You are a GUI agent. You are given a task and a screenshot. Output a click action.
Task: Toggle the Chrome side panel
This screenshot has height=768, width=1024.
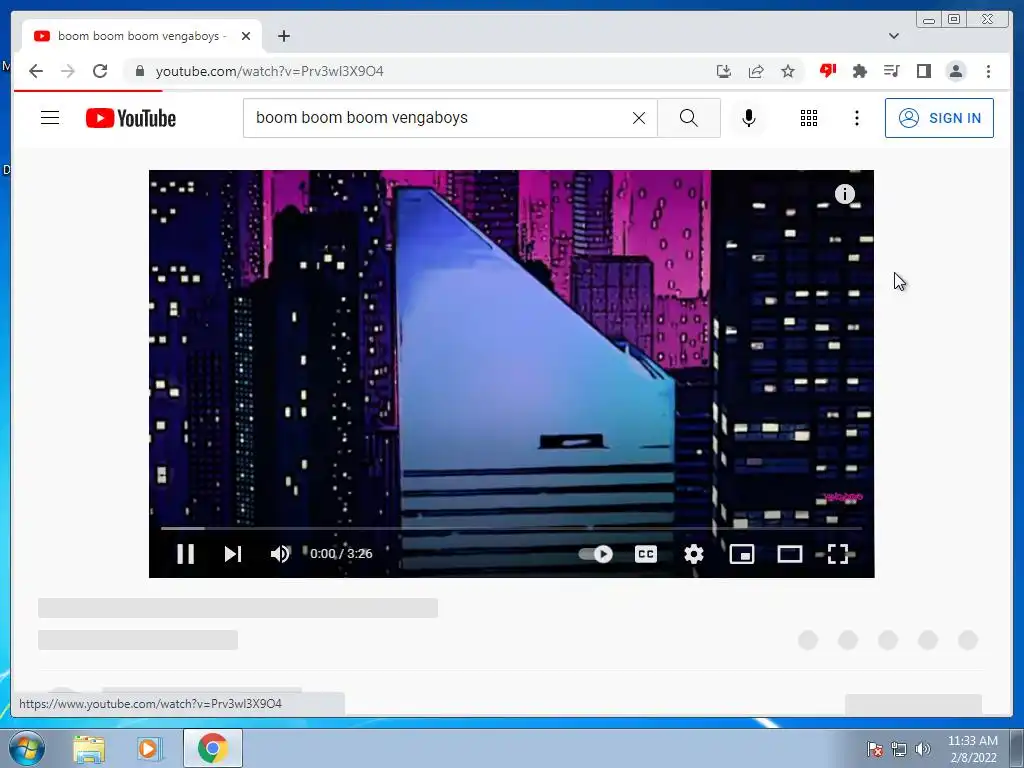tap(923, 71)
